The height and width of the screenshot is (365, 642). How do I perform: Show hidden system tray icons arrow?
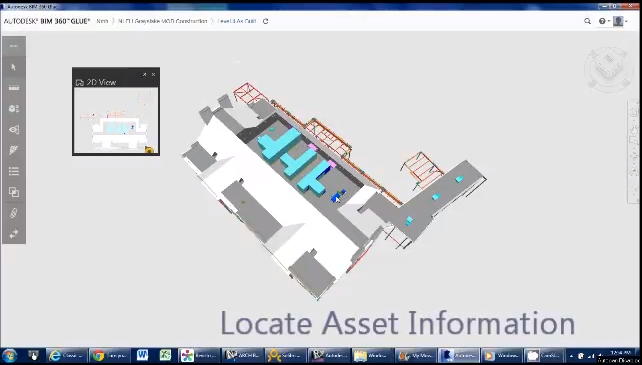572,356
